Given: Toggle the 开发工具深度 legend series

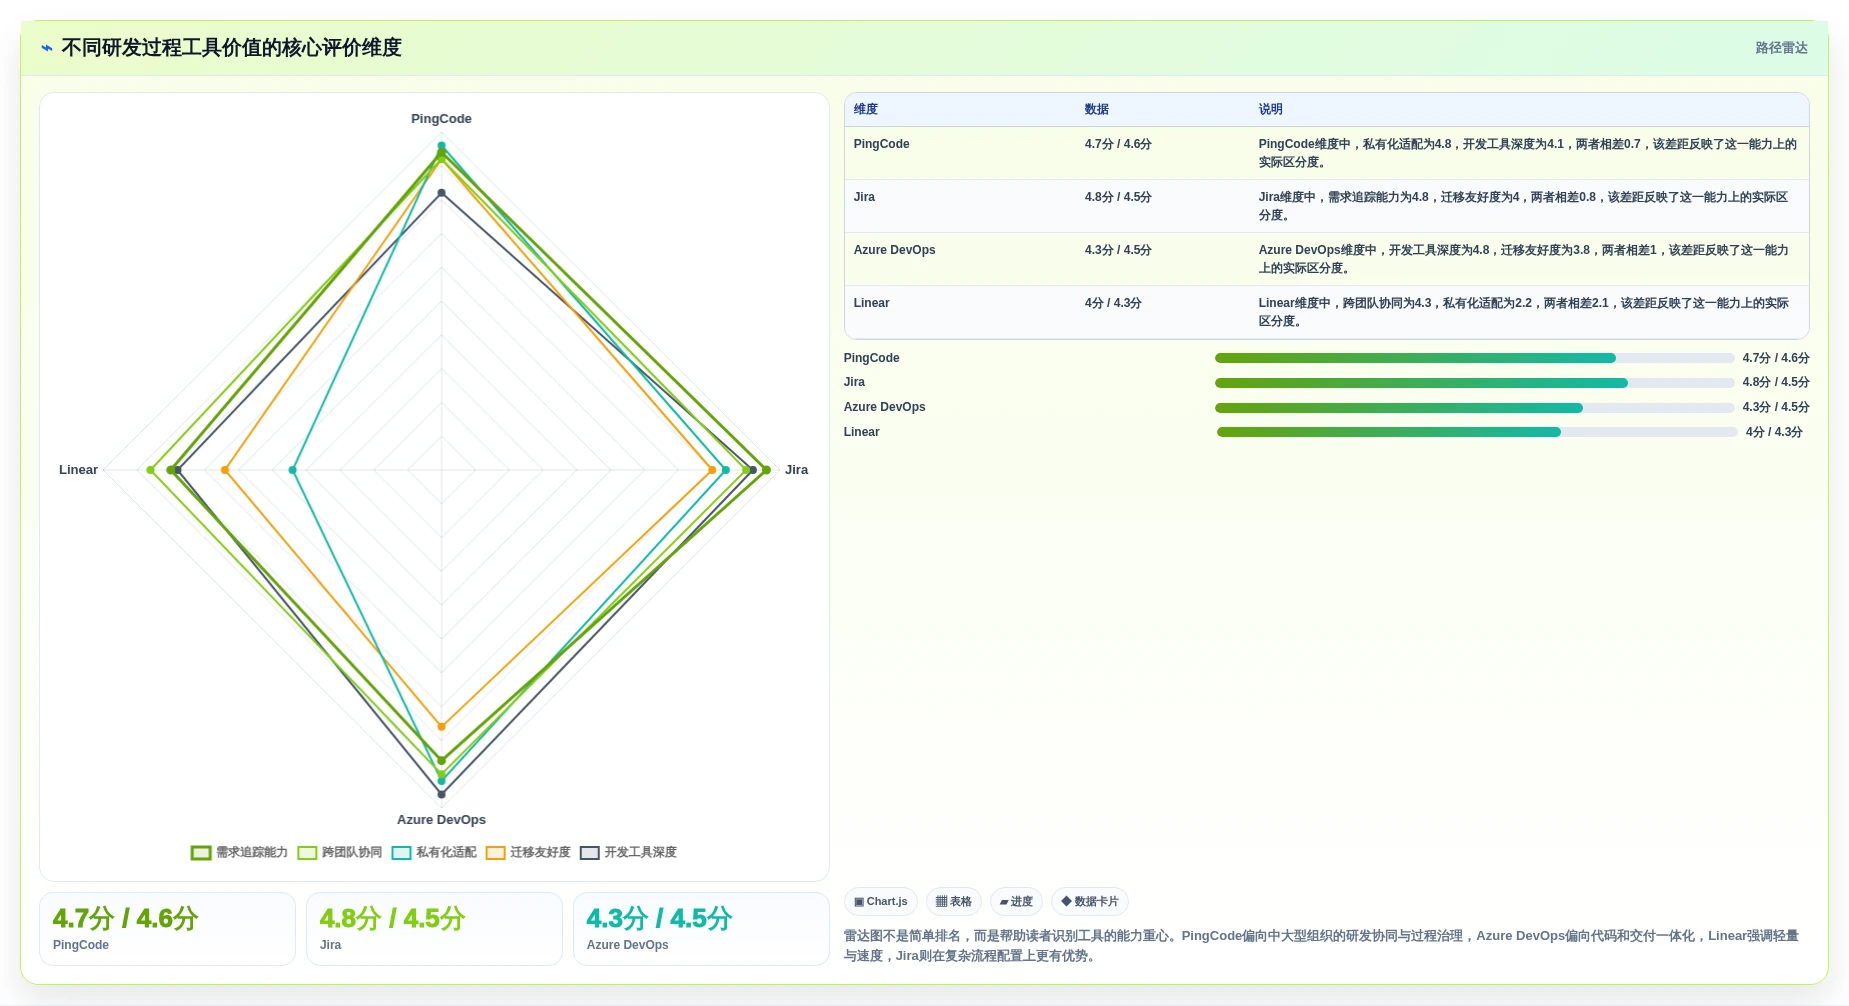Looking at the screenshot, I should (x=628, y=853).
